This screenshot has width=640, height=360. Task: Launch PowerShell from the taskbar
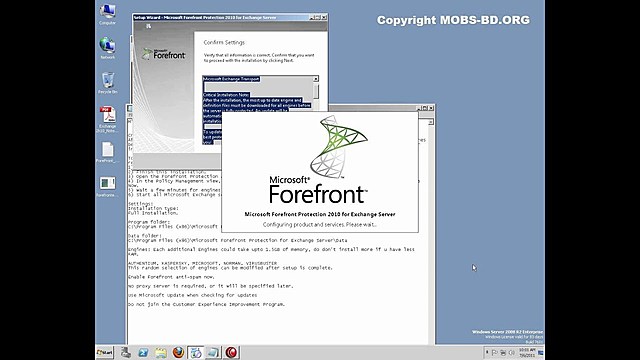point(143,352)
